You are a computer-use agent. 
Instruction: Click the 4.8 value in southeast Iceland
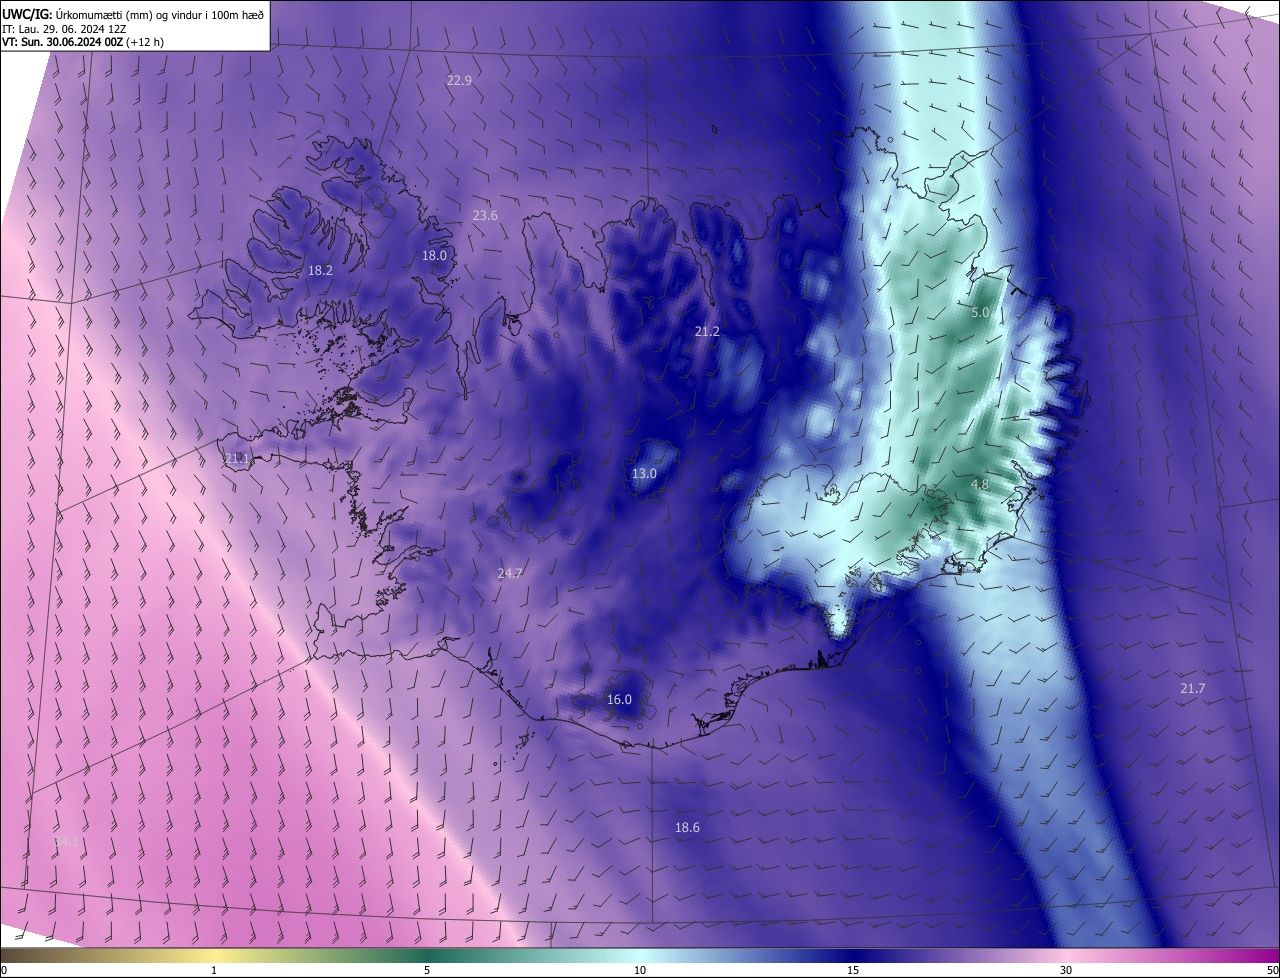point(980,484)
